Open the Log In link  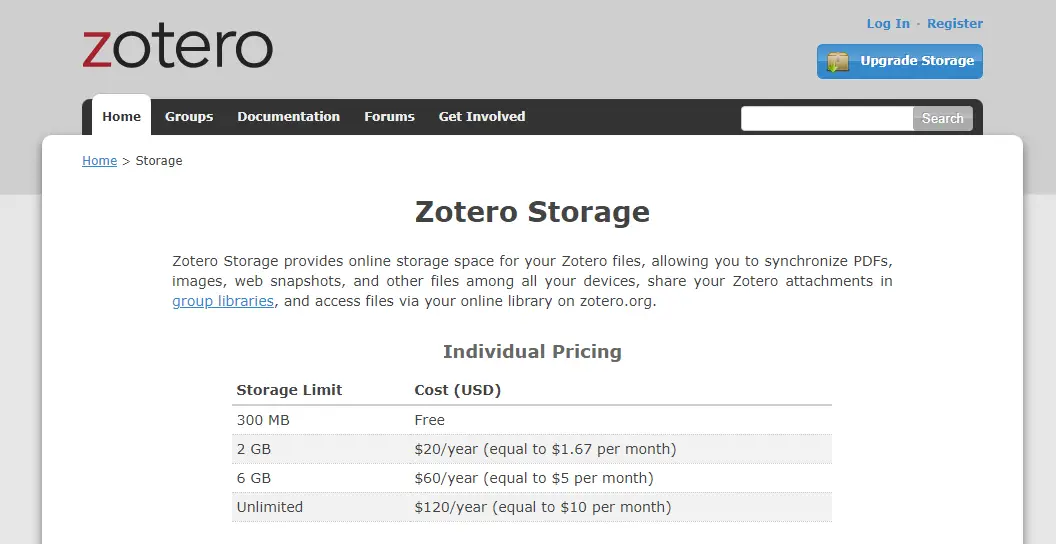888,23
